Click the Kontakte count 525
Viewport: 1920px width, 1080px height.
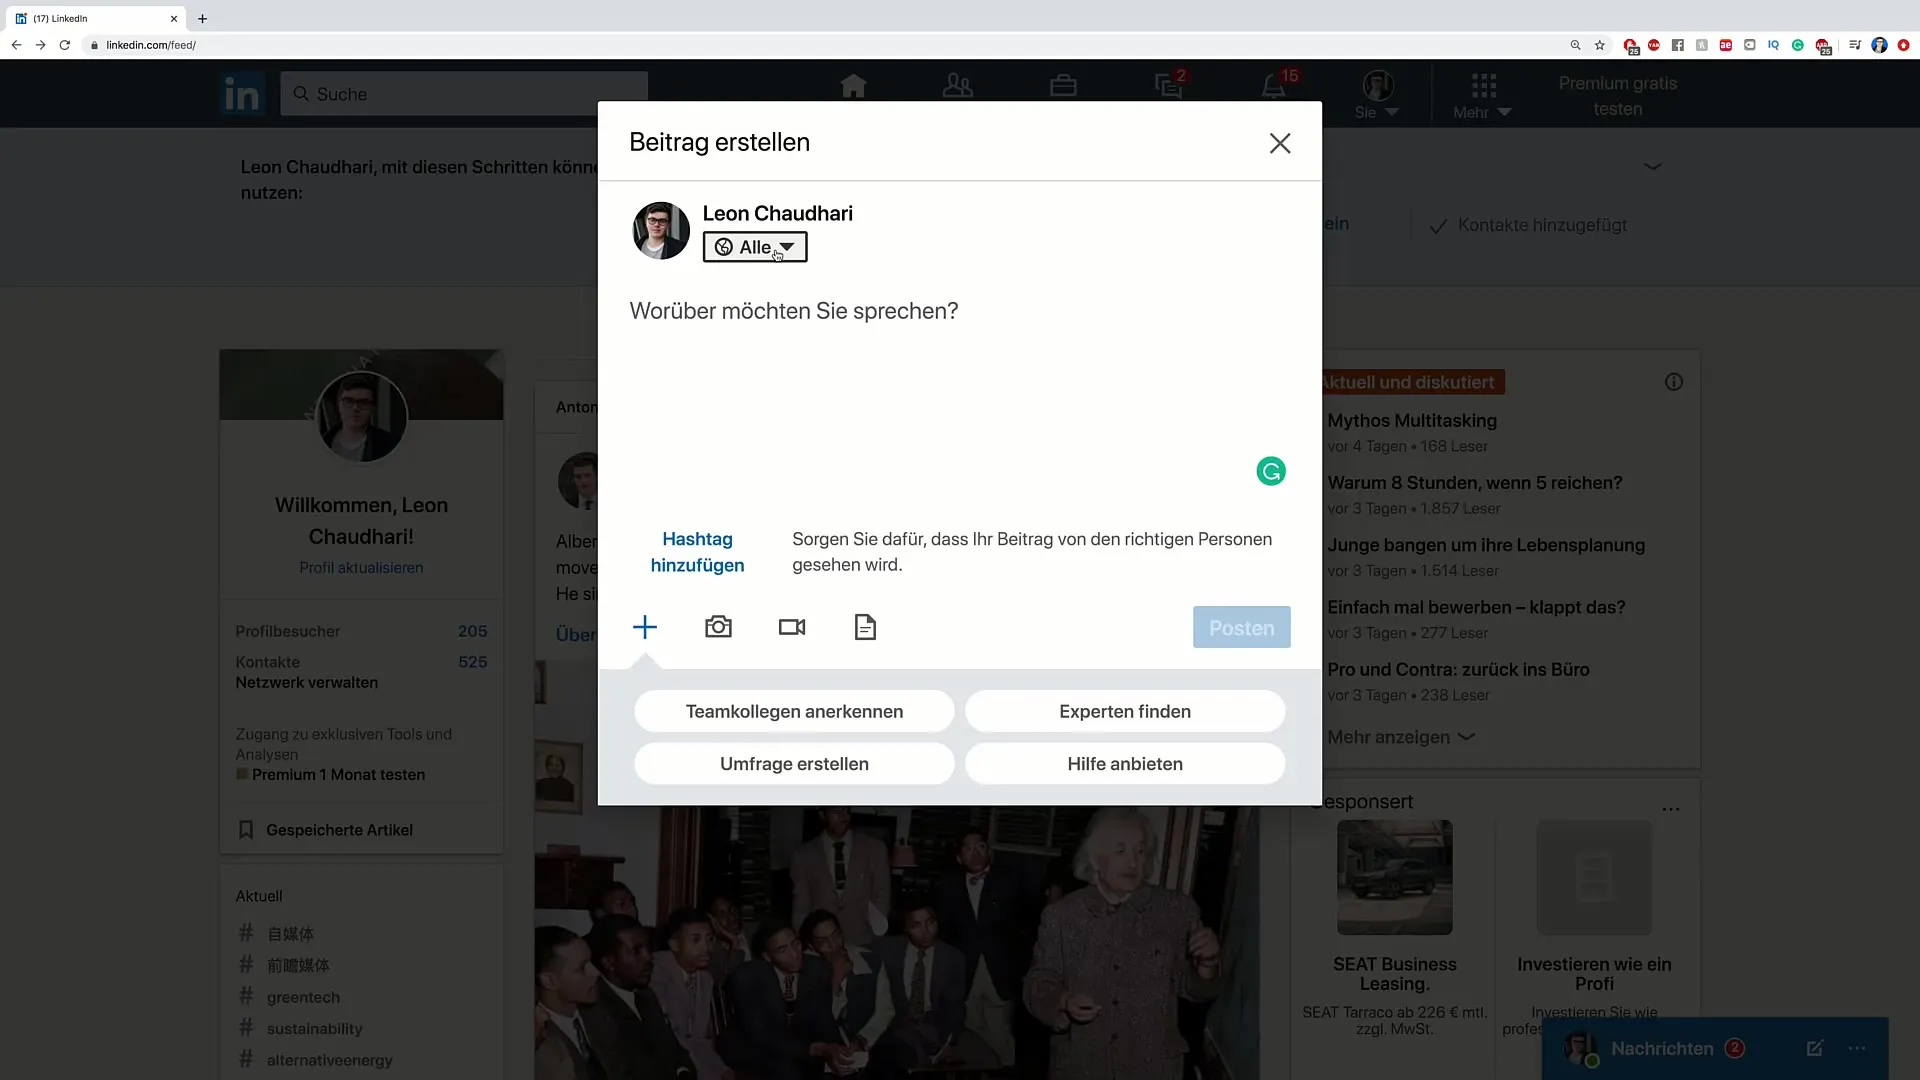(472, 662)
